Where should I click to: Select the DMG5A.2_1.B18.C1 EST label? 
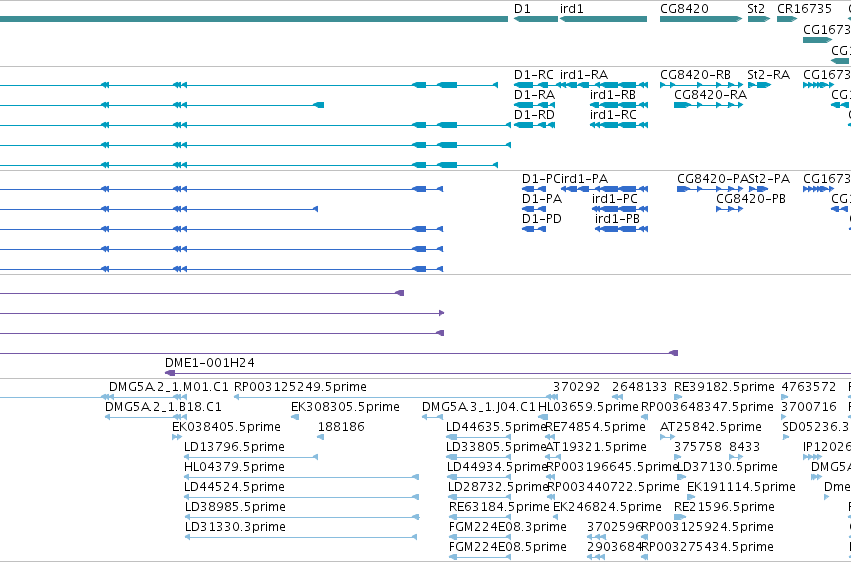click(x=163, y=407)
